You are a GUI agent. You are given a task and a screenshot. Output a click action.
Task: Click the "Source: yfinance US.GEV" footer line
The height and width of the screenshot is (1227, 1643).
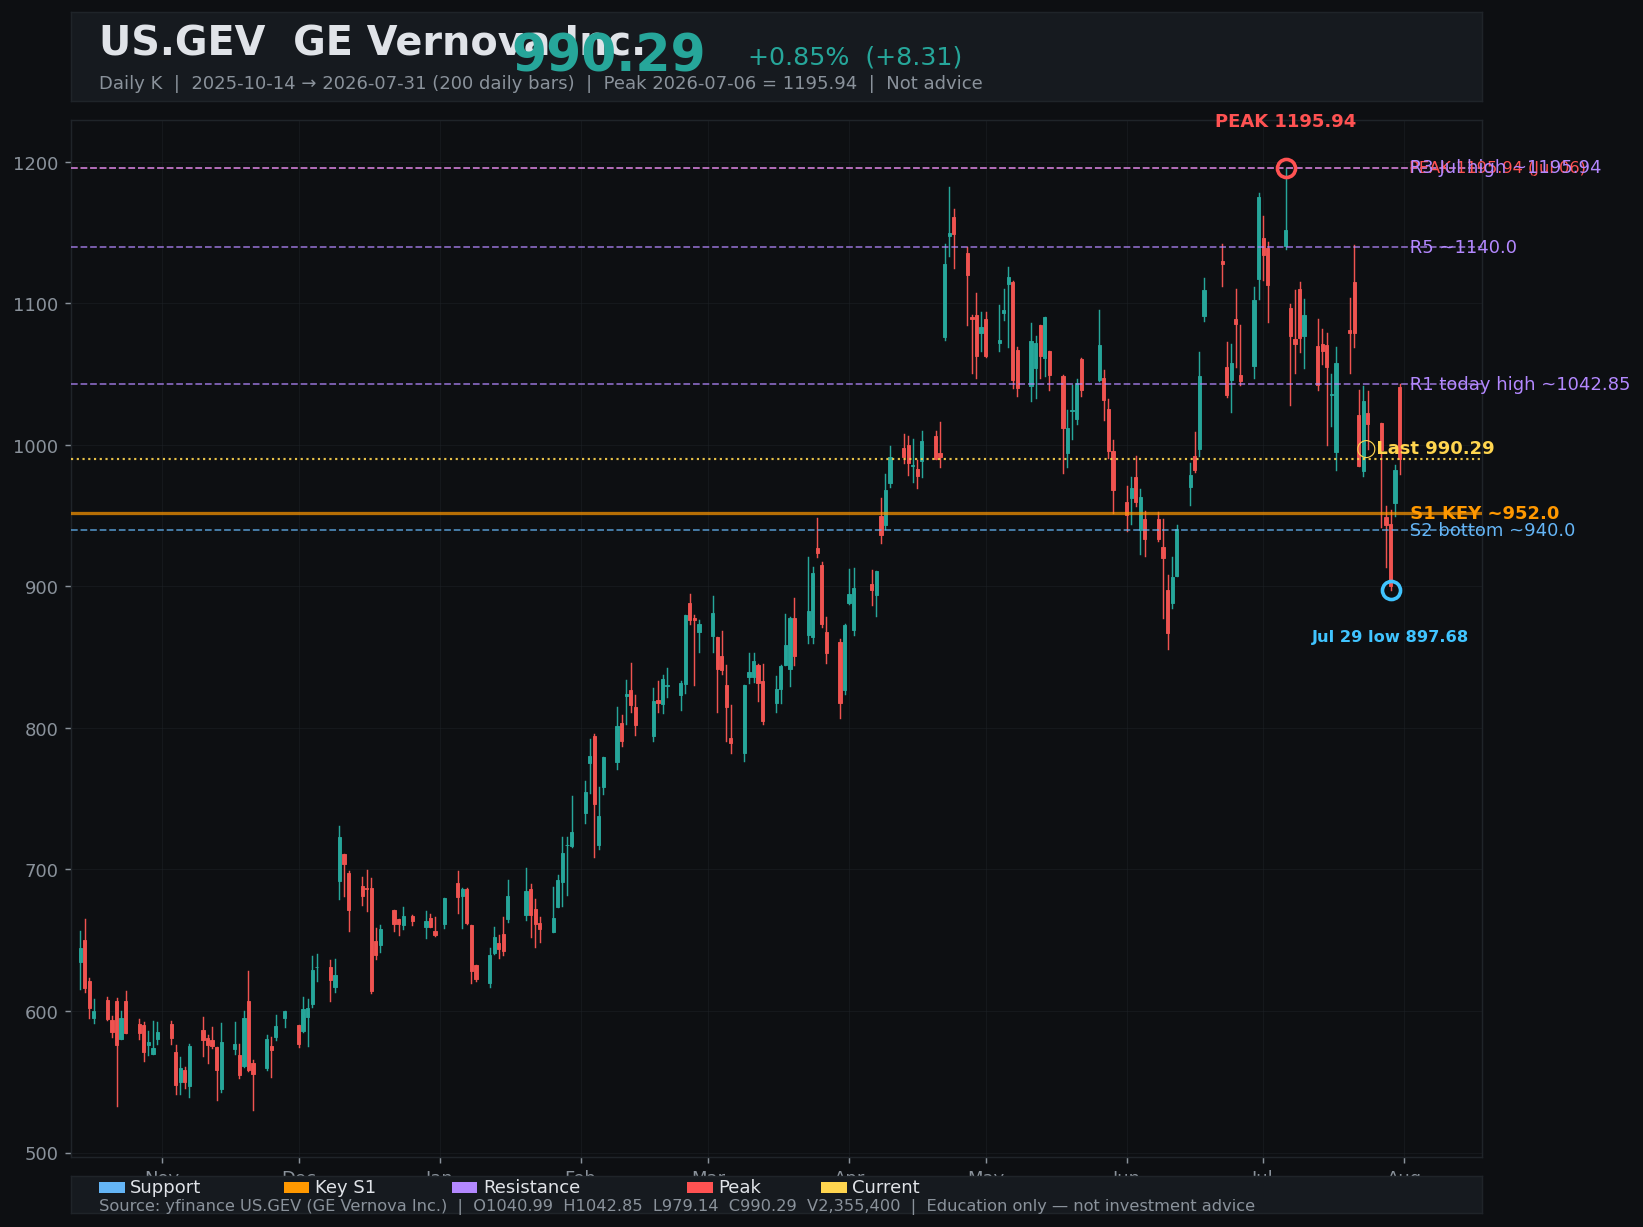coord(677,1206)
